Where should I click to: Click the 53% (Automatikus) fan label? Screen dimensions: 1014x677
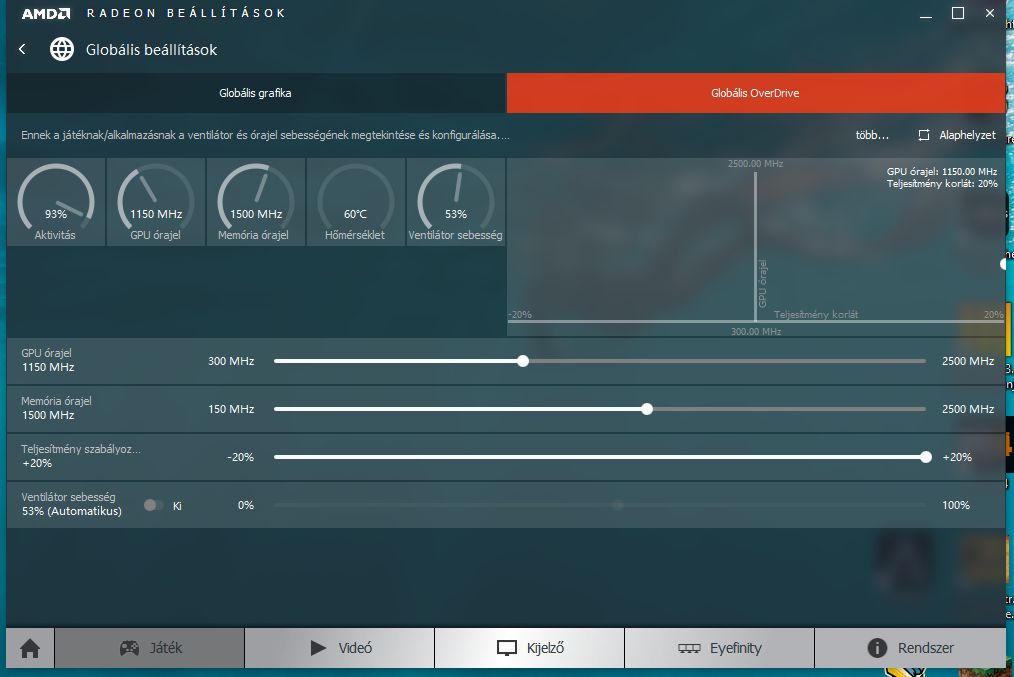[x=72, y=511]
